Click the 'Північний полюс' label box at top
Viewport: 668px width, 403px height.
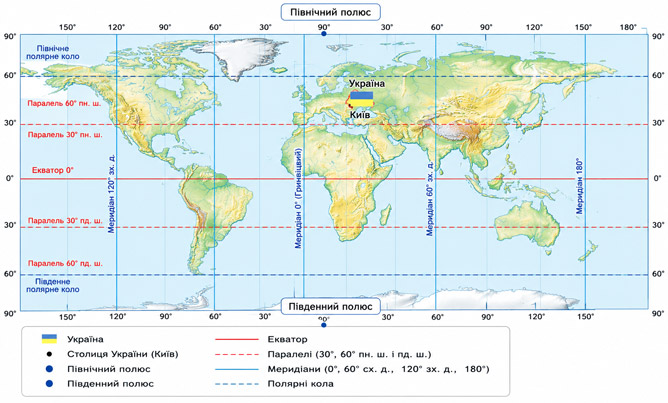click(331, 12)
